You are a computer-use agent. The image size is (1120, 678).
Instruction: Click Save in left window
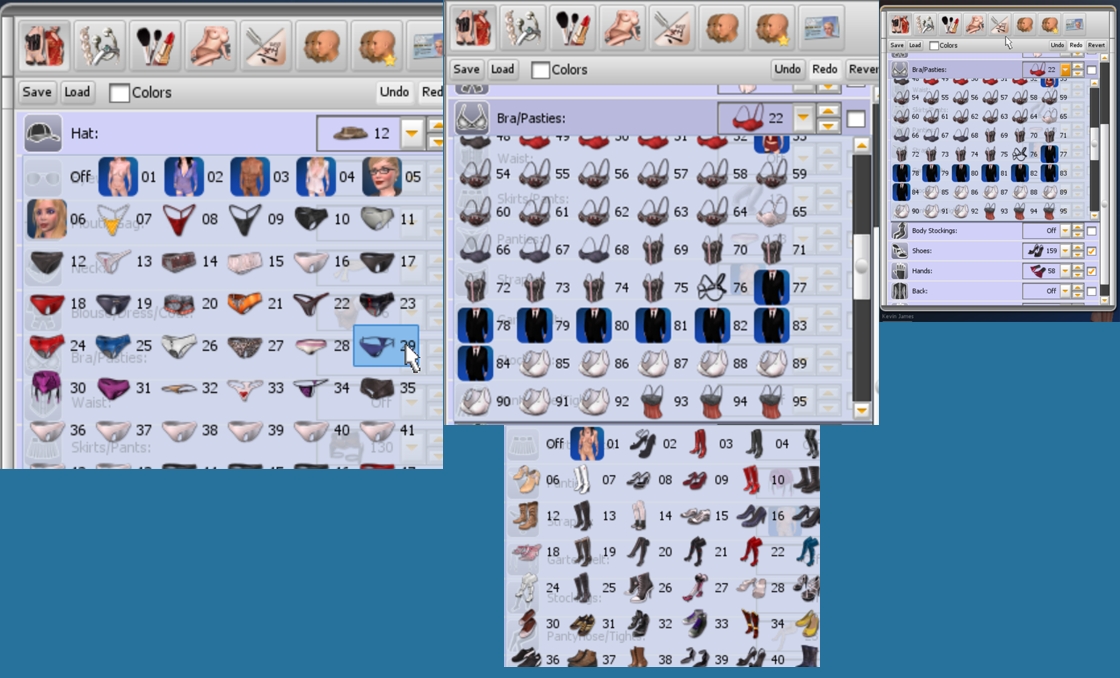pos(36,92)
